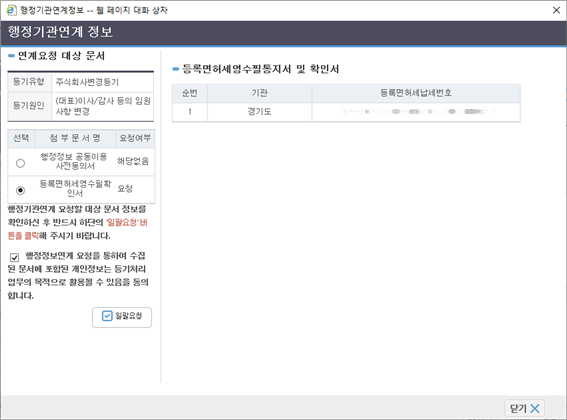Click the 등록면허세납세번호 column header
The width and height of the screenshot is (567, 420).
pos(416,93)
